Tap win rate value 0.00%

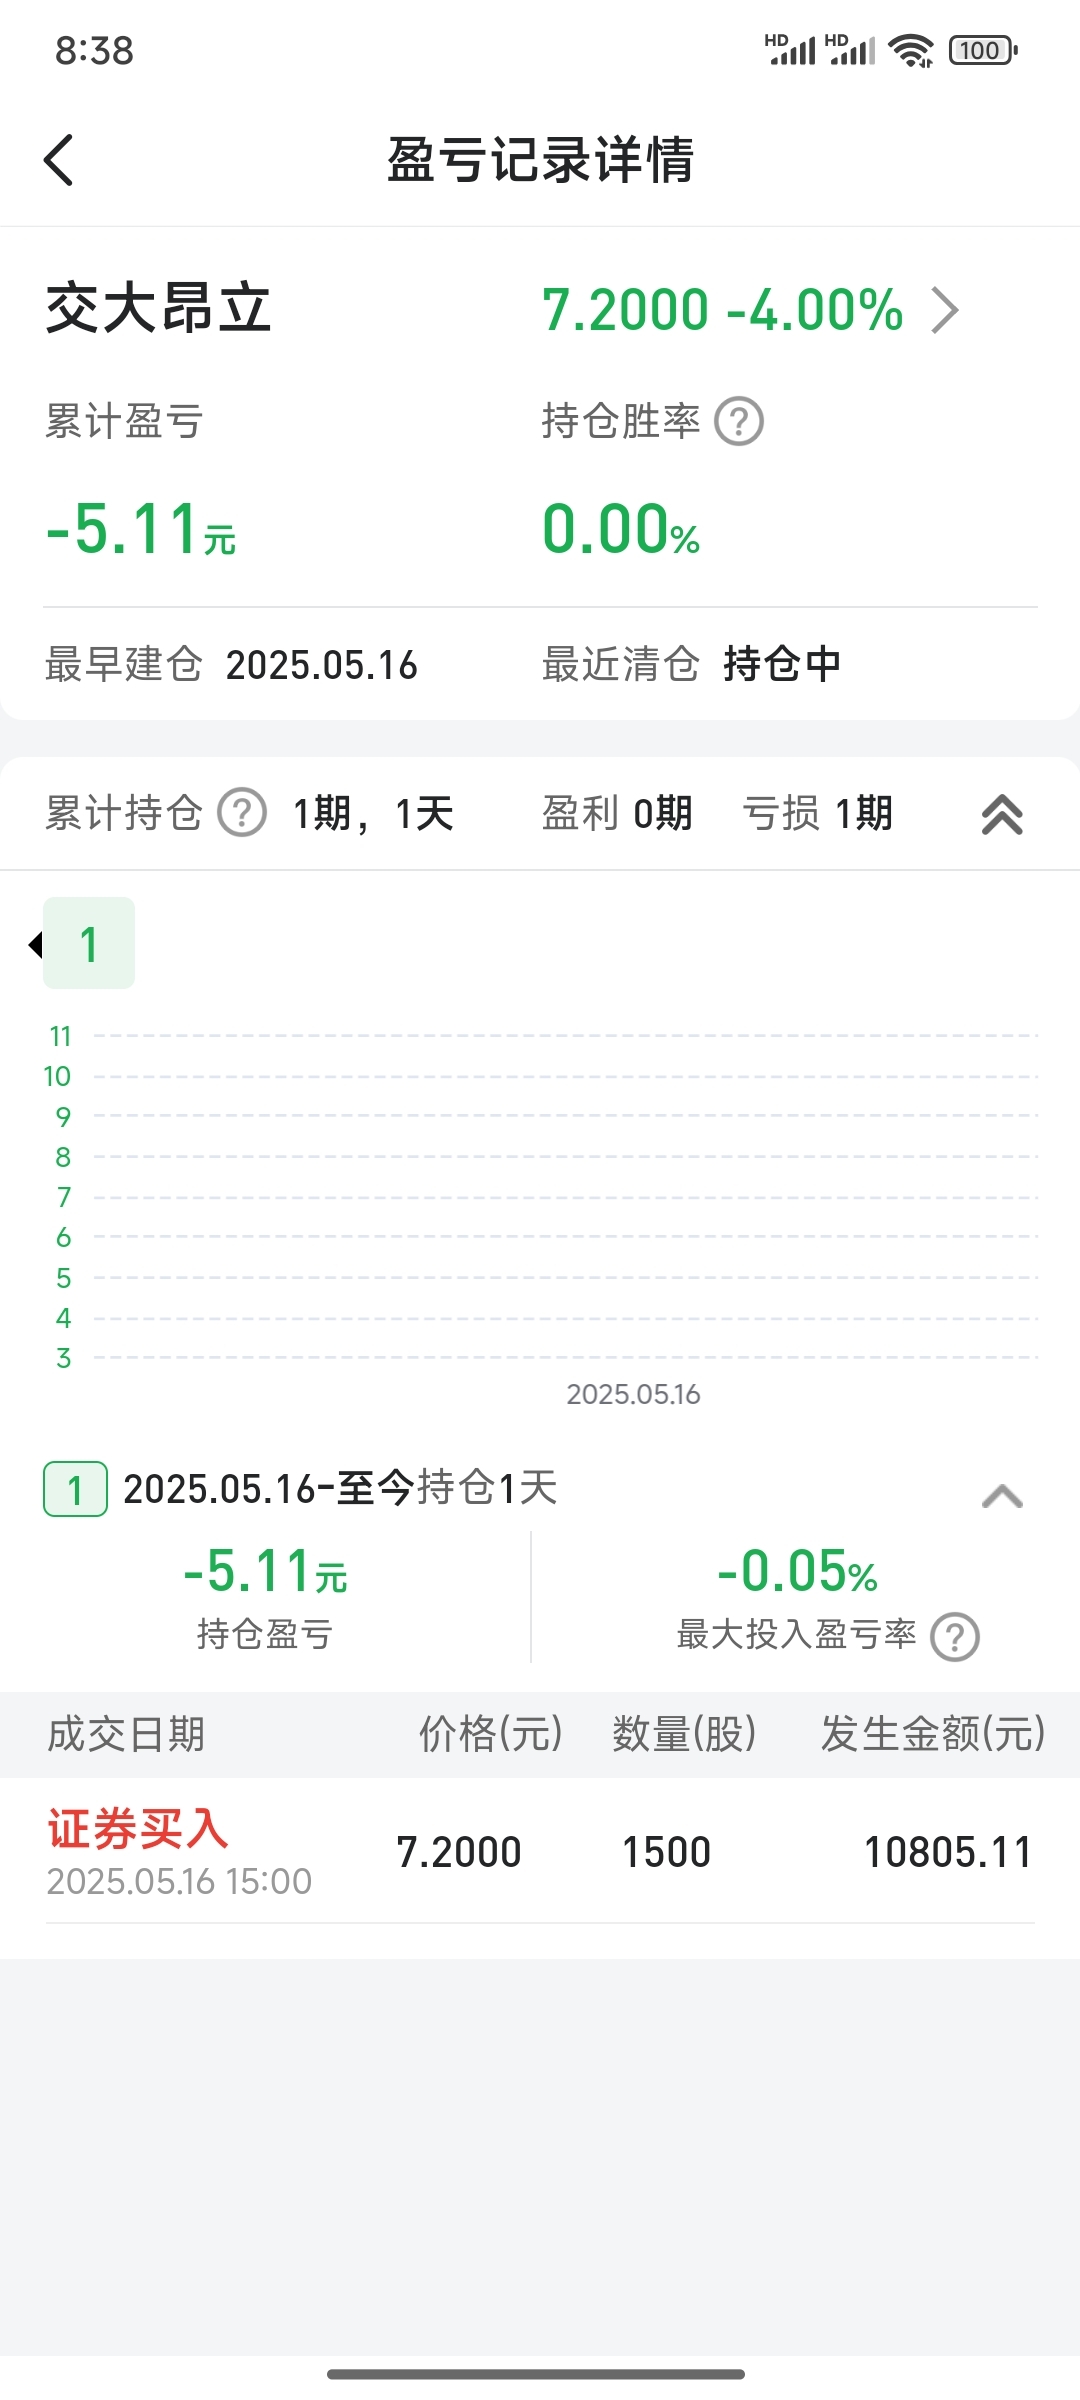[x=621, y=528]
